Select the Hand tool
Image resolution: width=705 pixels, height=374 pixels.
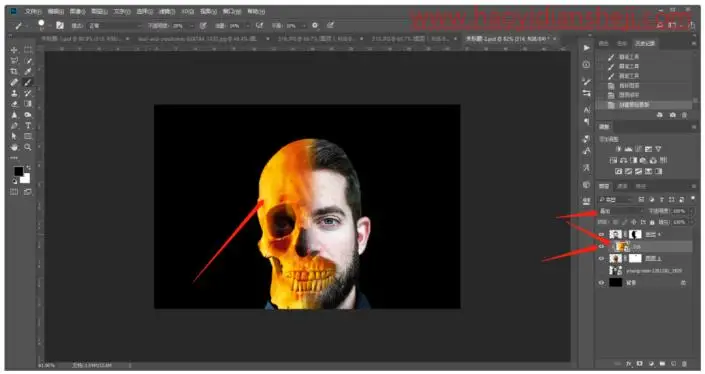tap(14, 147)
